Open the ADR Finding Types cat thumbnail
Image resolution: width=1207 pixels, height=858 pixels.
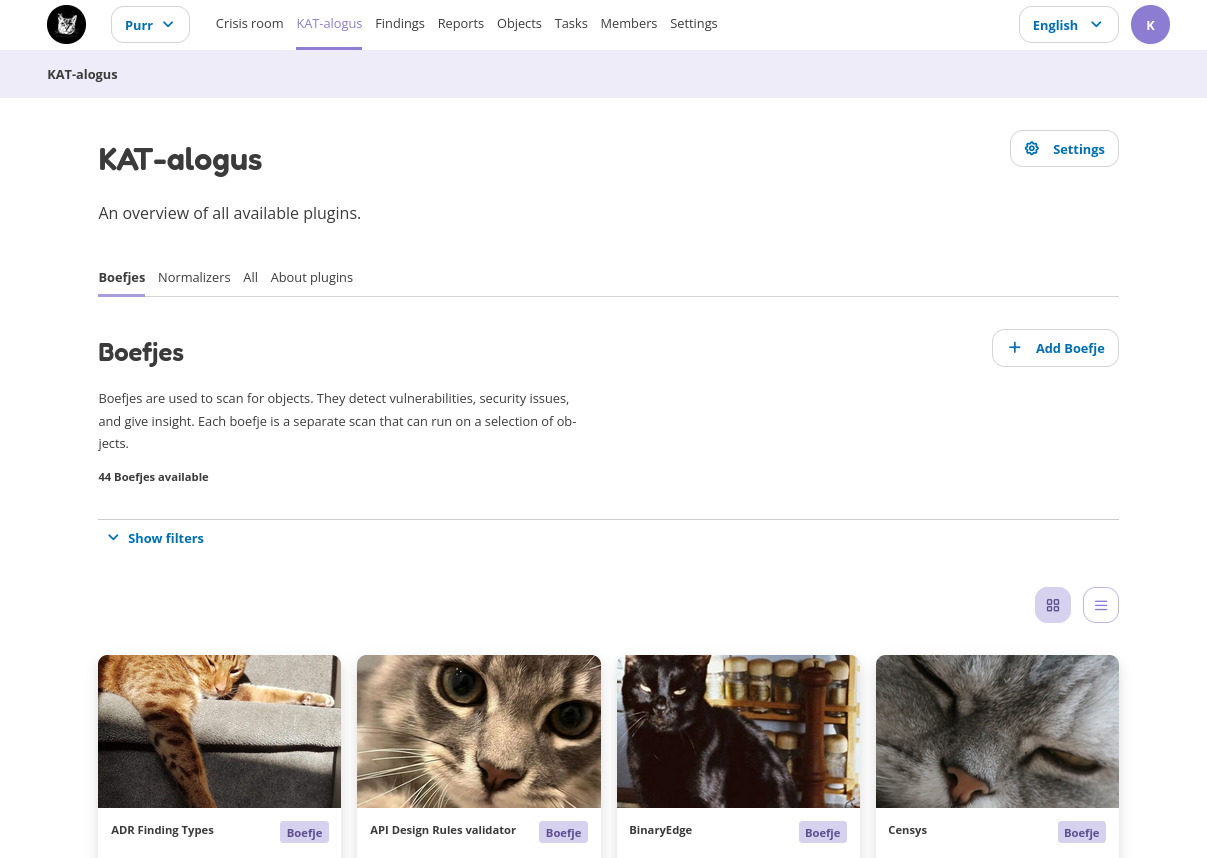pyautogui.click(x=219, y=731)
